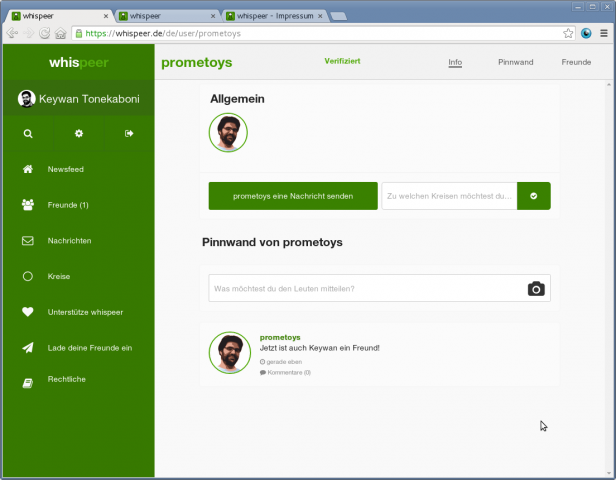Click the circles input field
Image resolution: width=616 pixels, height=480 pixels.
click(x=449, y=196)
